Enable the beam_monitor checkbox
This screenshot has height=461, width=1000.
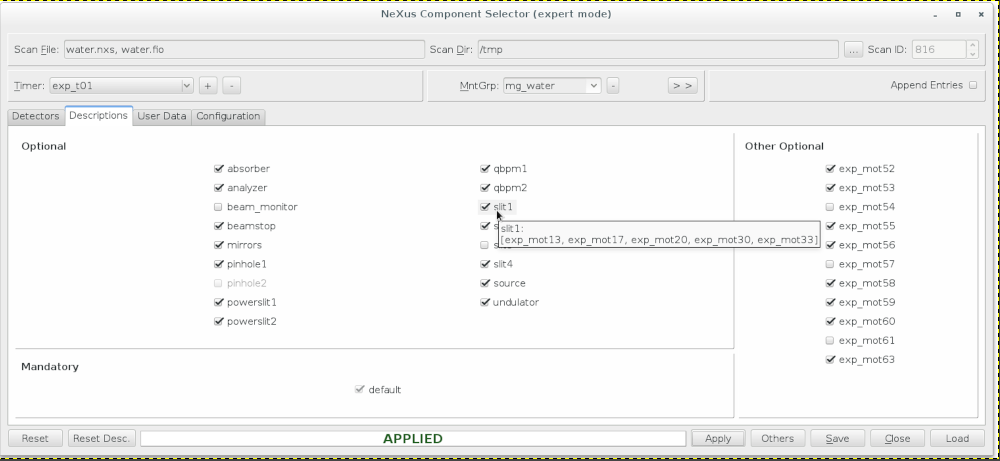[x=219, y=207]
